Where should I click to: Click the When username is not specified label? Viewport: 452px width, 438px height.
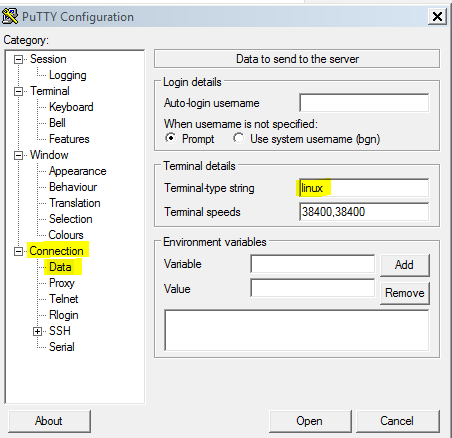coord(241,124)
